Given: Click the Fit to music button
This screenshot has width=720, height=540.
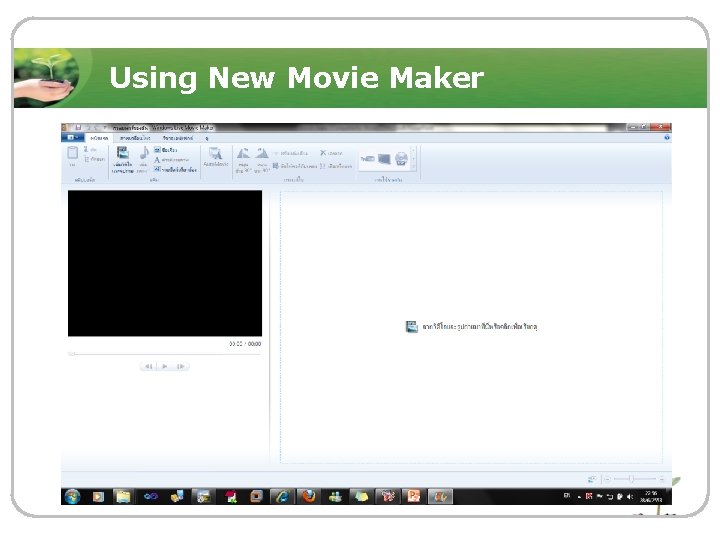Looking at the screenshot, I should click(294, 166).
